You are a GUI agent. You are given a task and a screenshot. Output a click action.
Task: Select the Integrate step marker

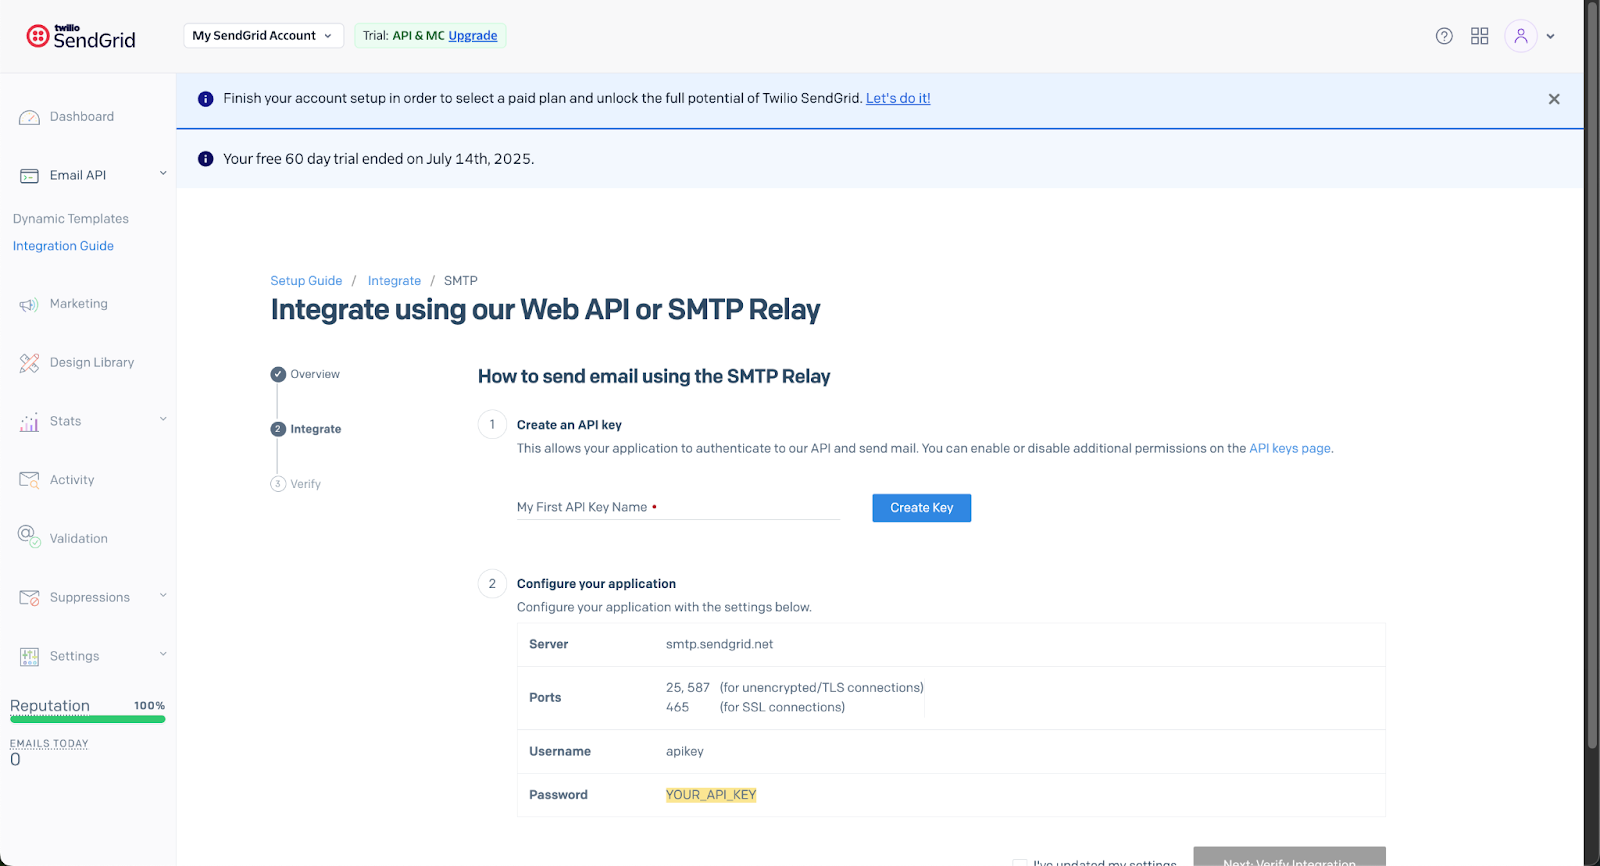click(278, 429)
